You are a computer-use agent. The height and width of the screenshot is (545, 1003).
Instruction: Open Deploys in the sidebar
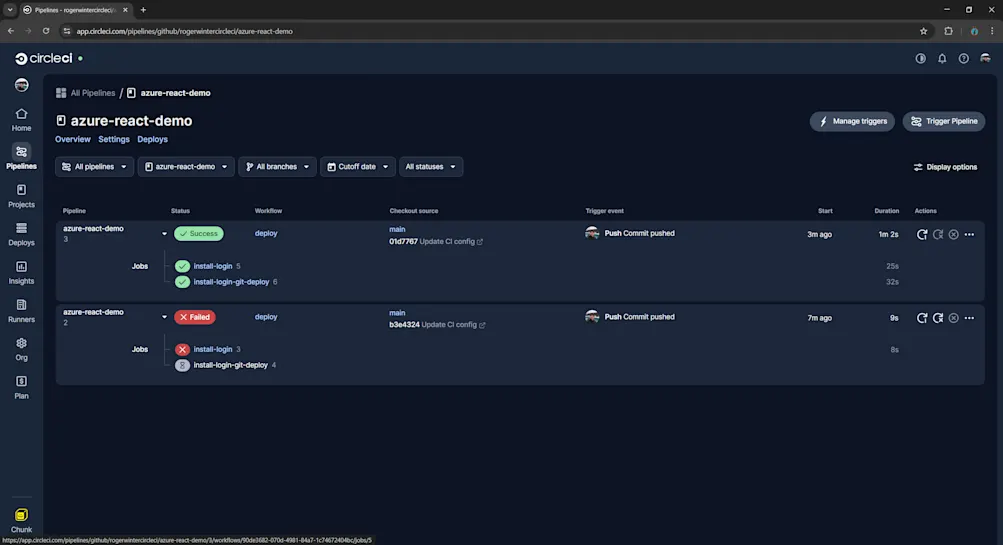coord(21,235)
